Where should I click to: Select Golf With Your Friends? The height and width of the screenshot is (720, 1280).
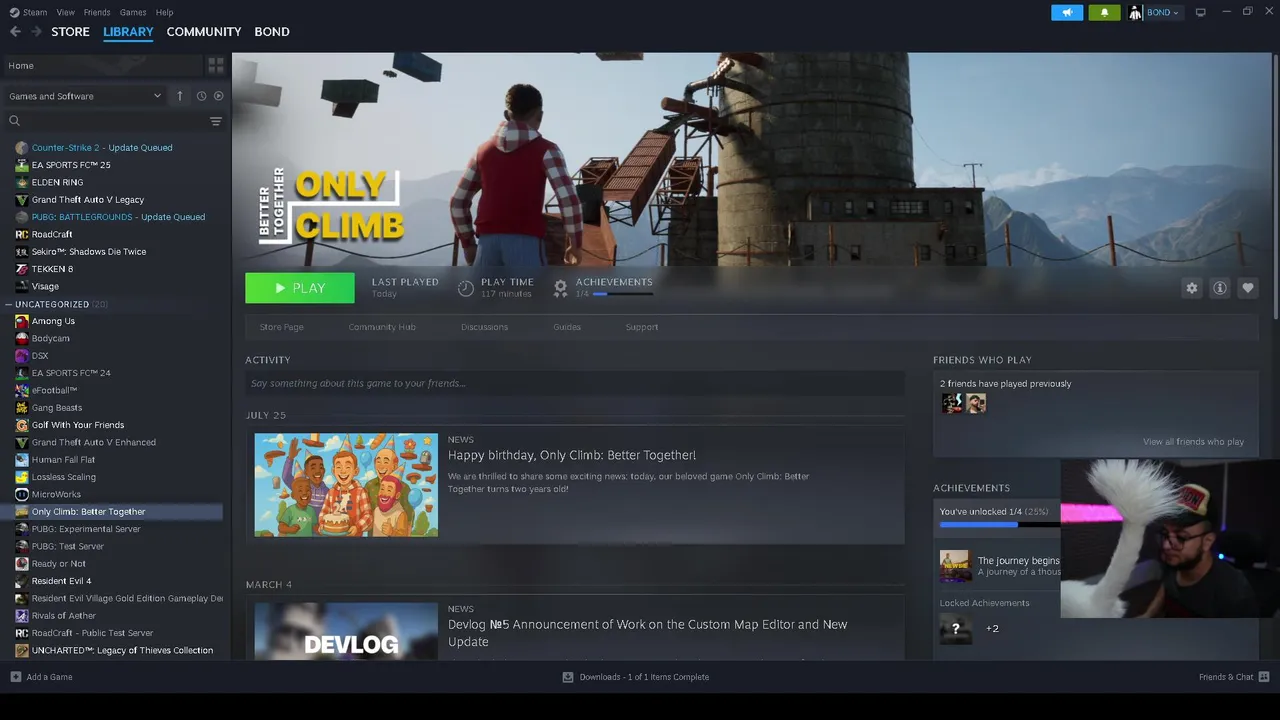tap(78, 425)
